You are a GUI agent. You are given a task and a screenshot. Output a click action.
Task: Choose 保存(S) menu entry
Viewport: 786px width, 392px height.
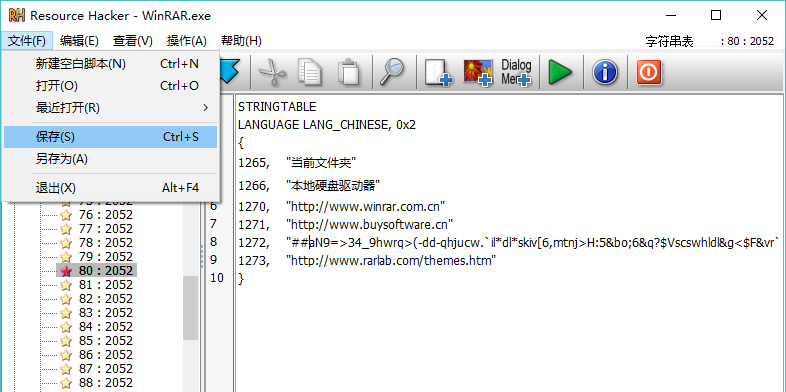coord(110,137)
